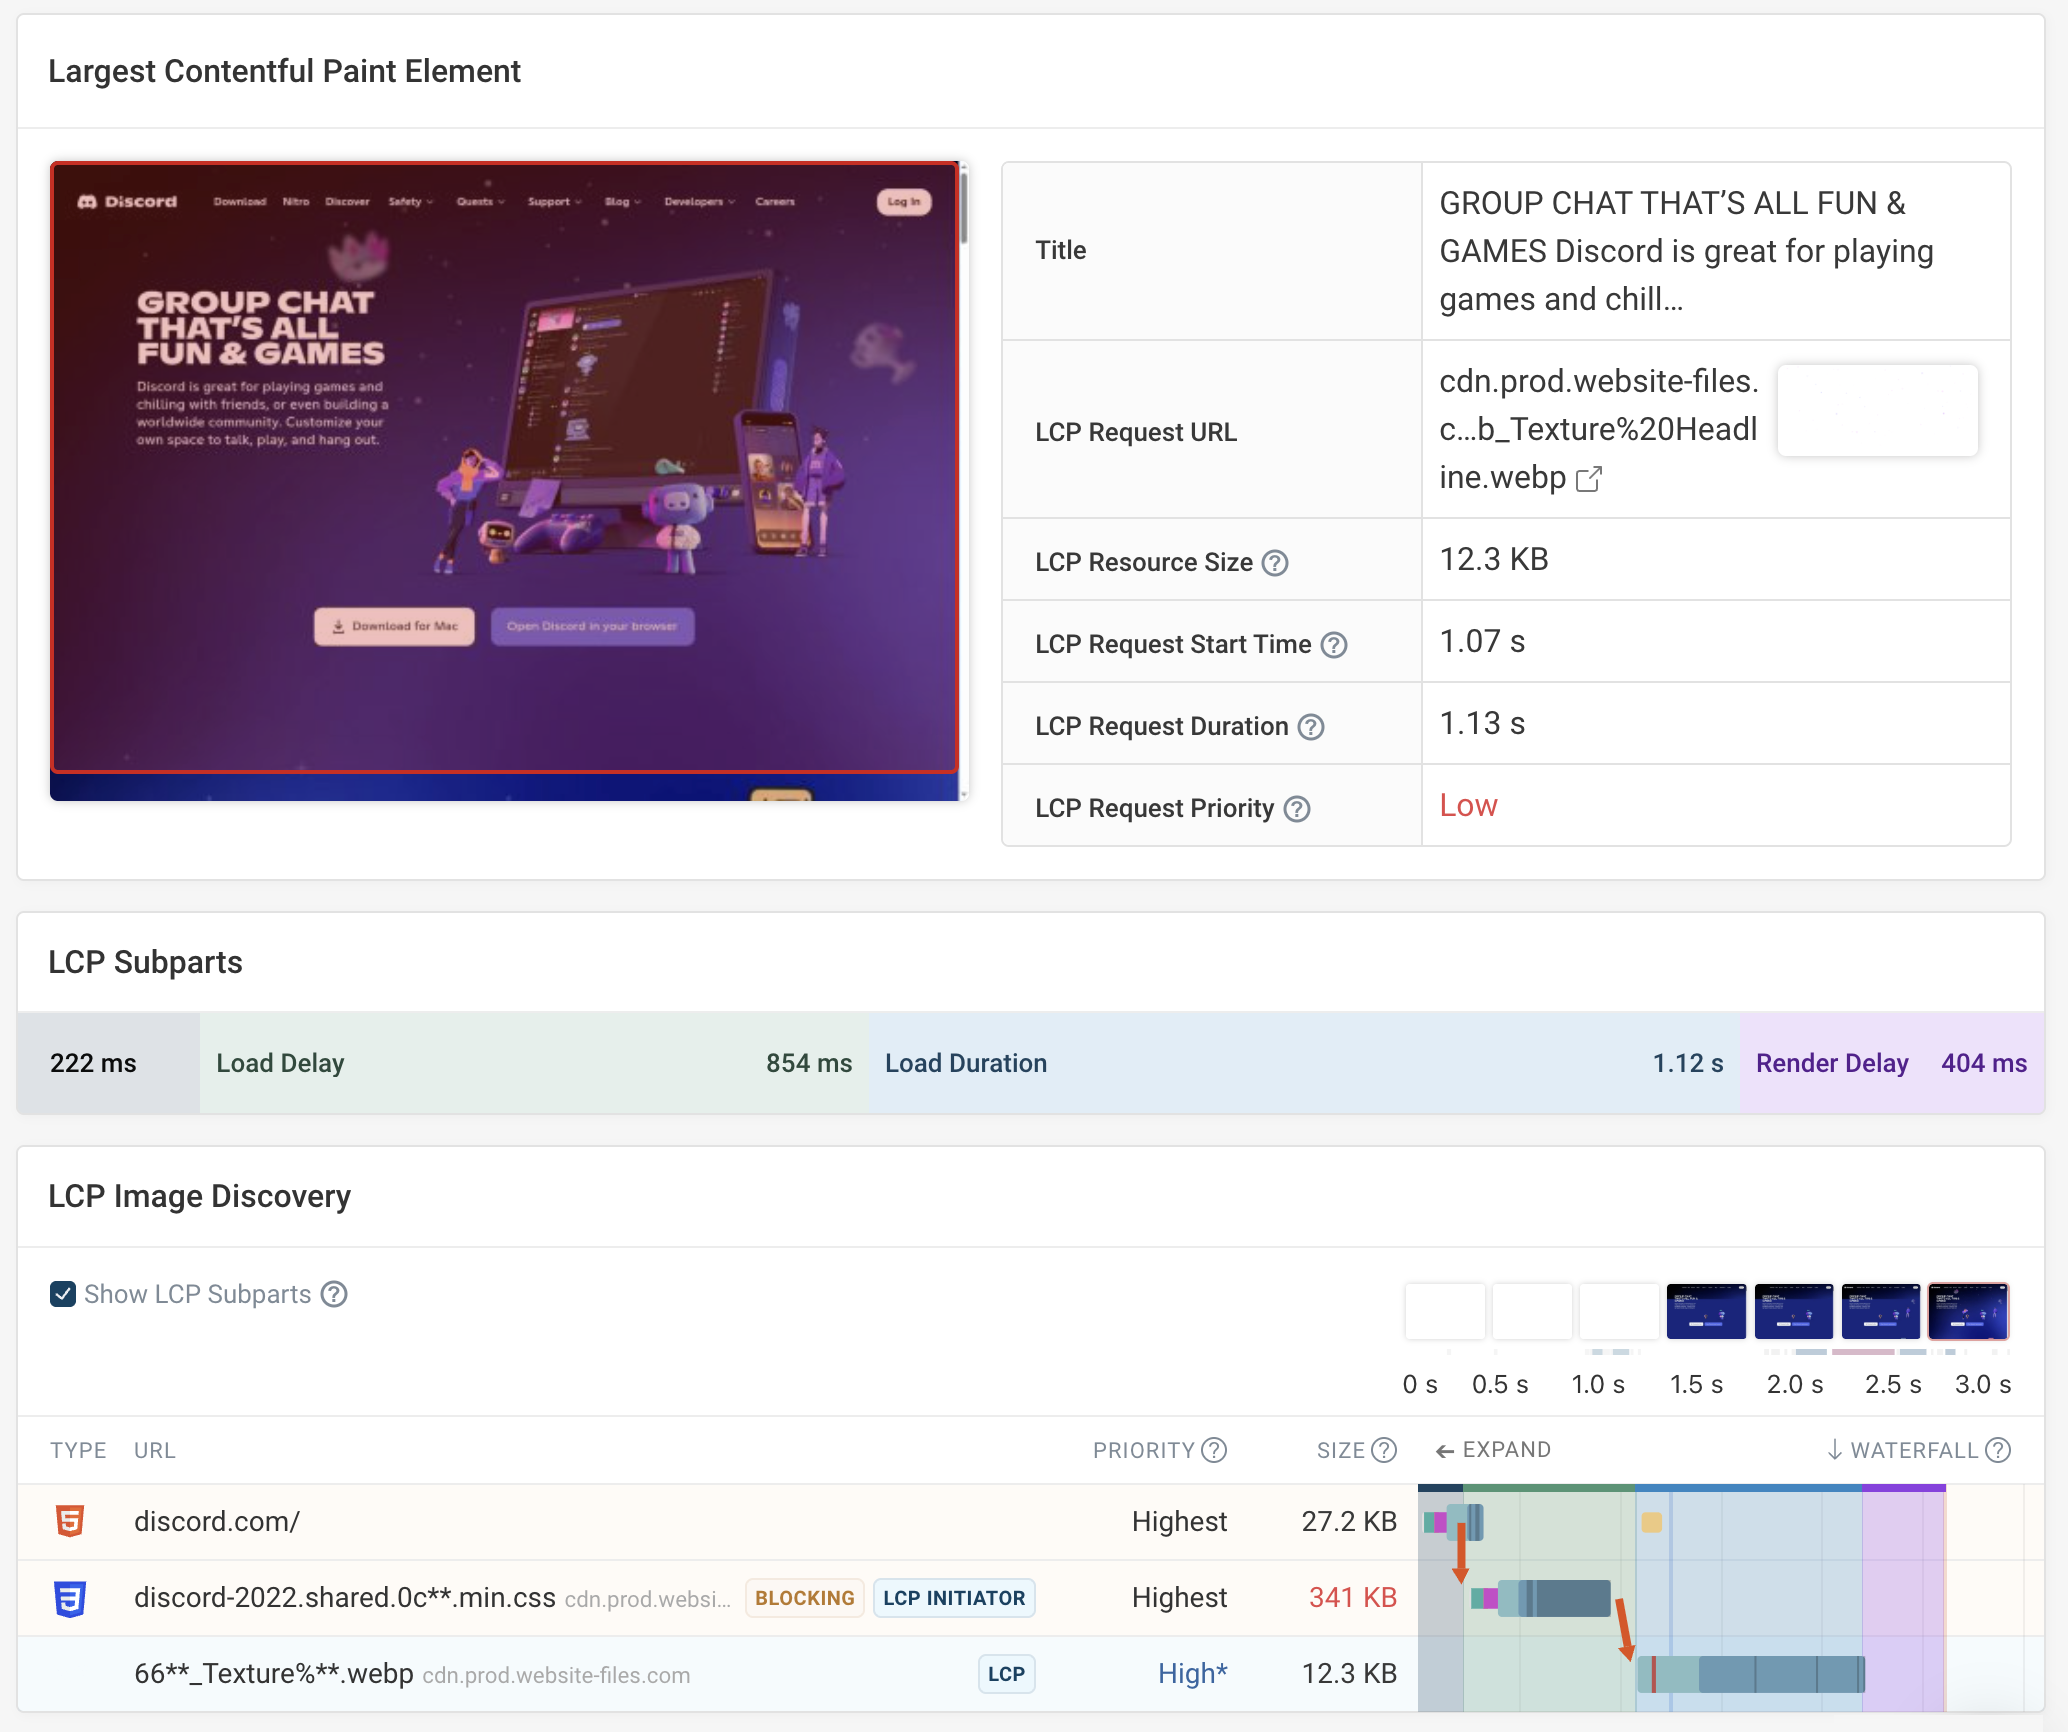This screenshot has width=2068, height=1732.
Task: Click help icon next to LCP Resource Size
Action: click(x=1274, y=563)
